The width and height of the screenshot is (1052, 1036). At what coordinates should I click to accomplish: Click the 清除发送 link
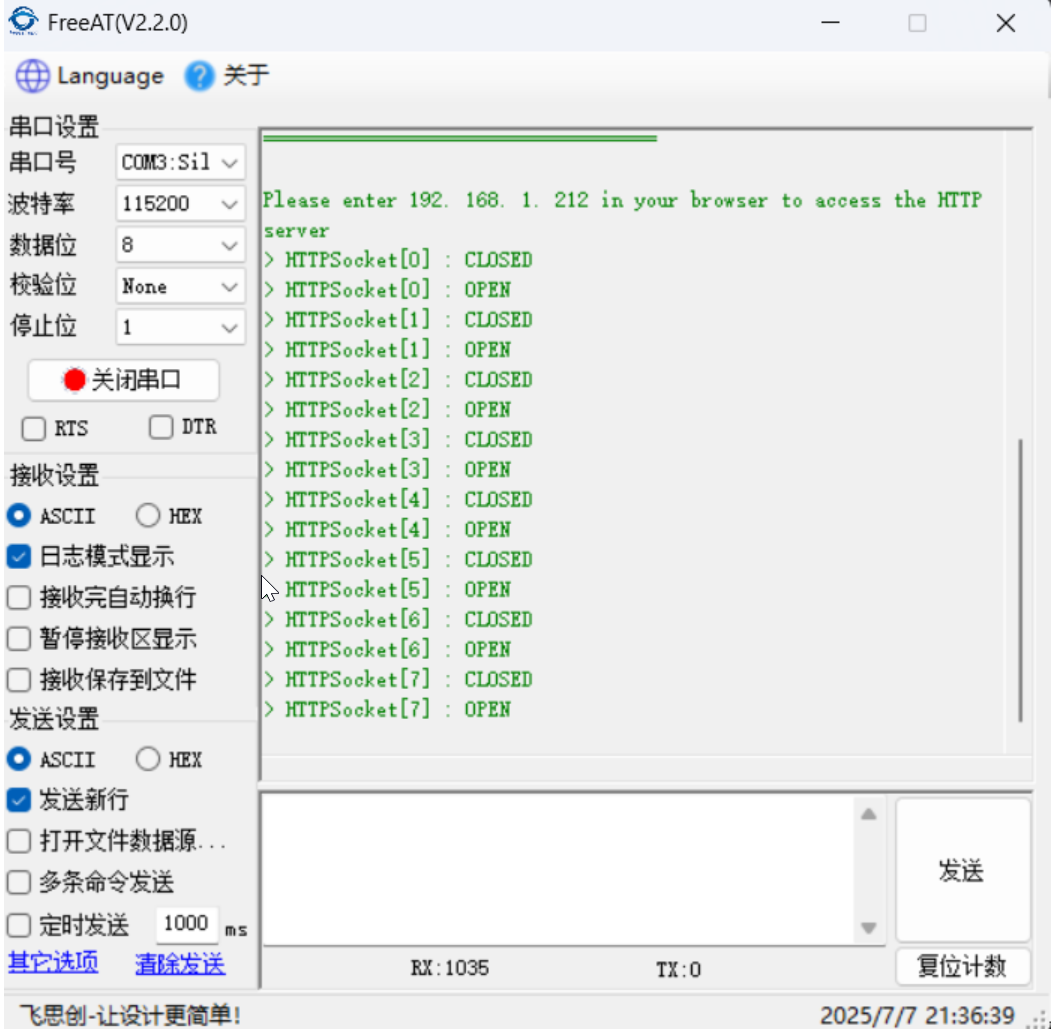(x=180, y=964)
